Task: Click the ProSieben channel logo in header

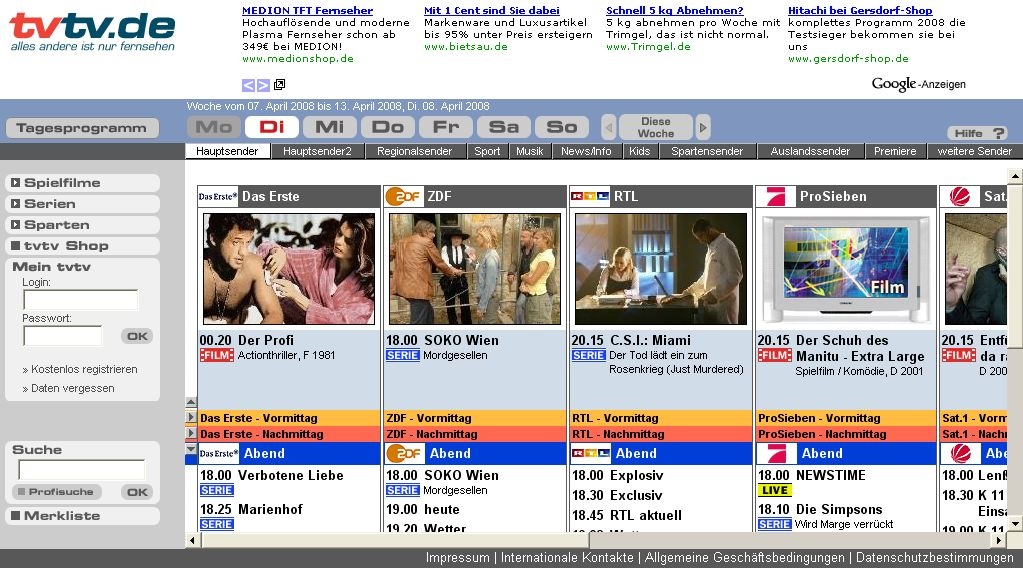Action: pyautogui.click(x=776, y=196)
